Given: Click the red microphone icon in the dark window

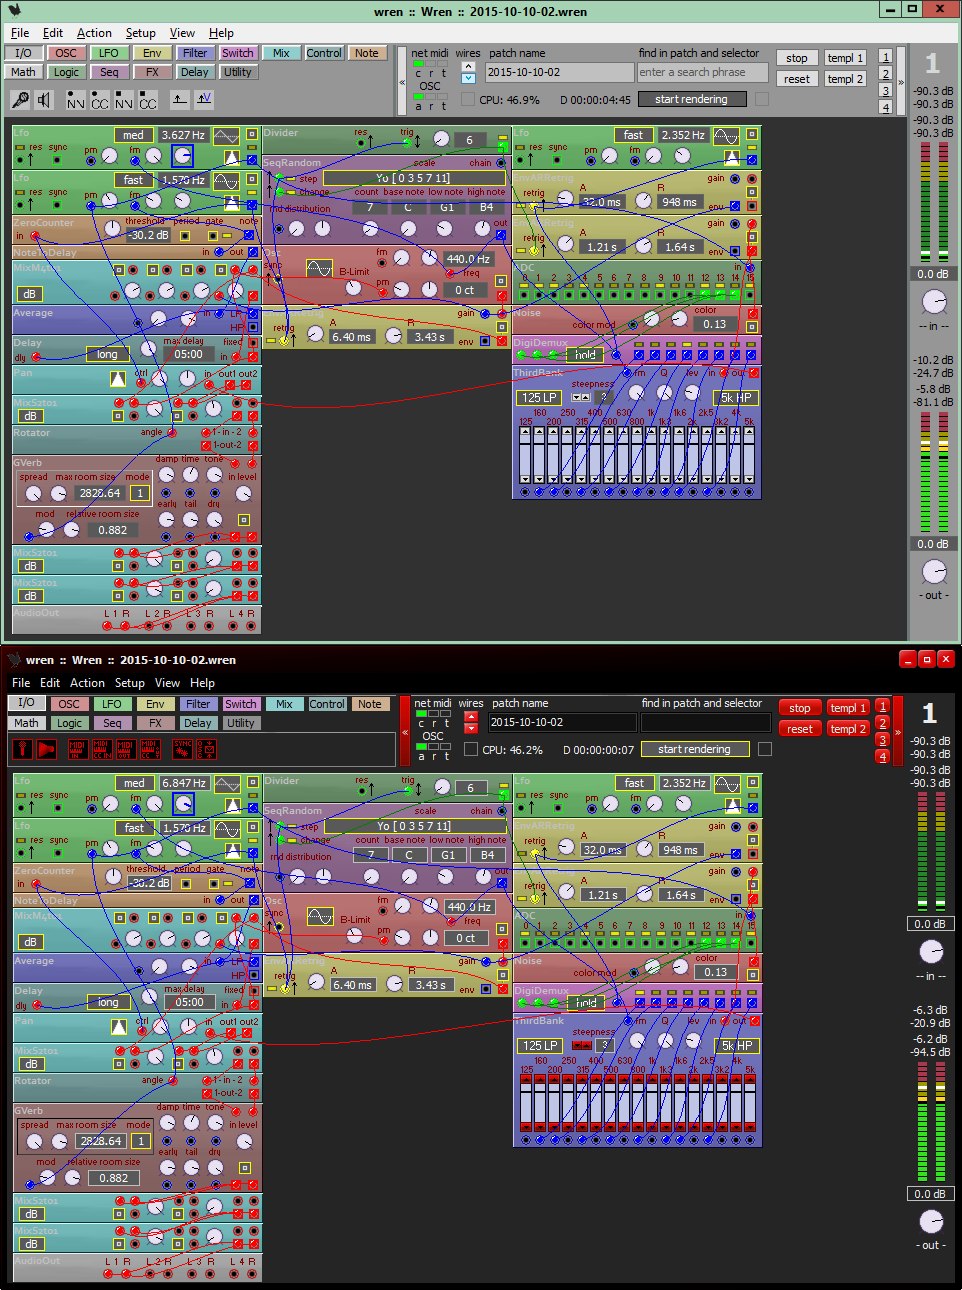Looking at the screenshot, I should [x=22, y=748].
